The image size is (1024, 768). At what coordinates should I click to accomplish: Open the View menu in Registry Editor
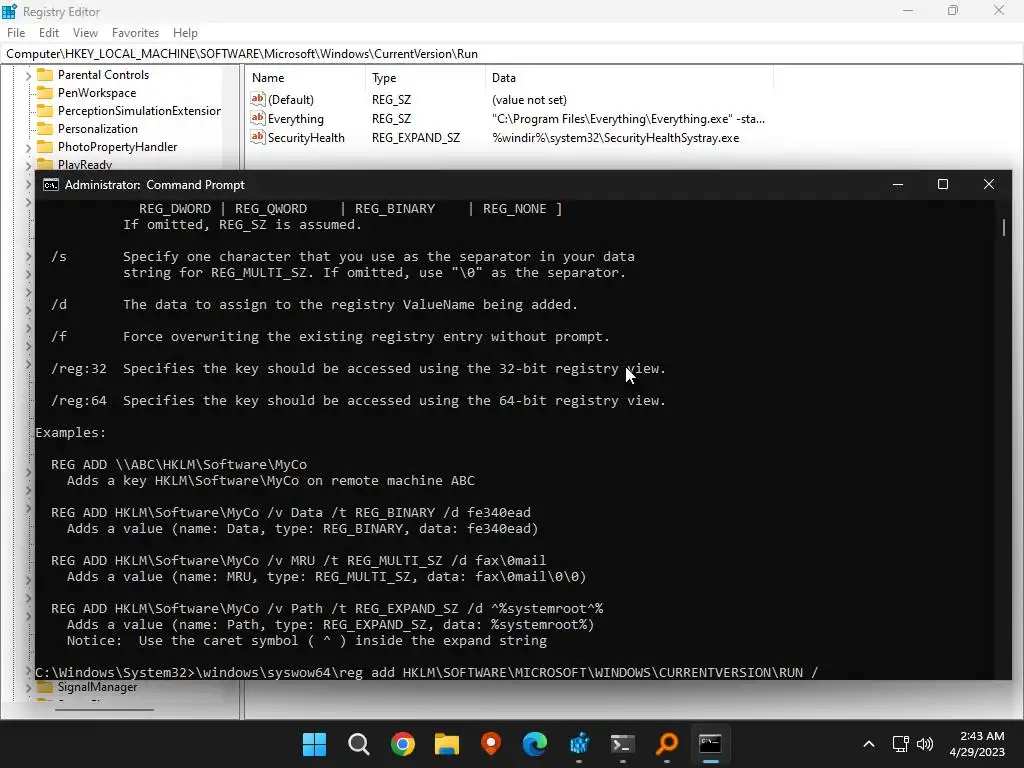pos(85,33)
